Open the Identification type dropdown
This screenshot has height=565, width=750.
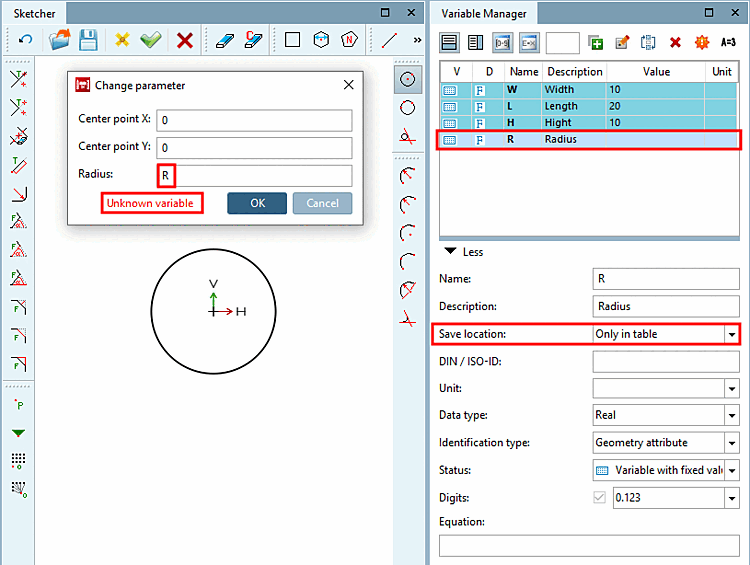point(732,443)
